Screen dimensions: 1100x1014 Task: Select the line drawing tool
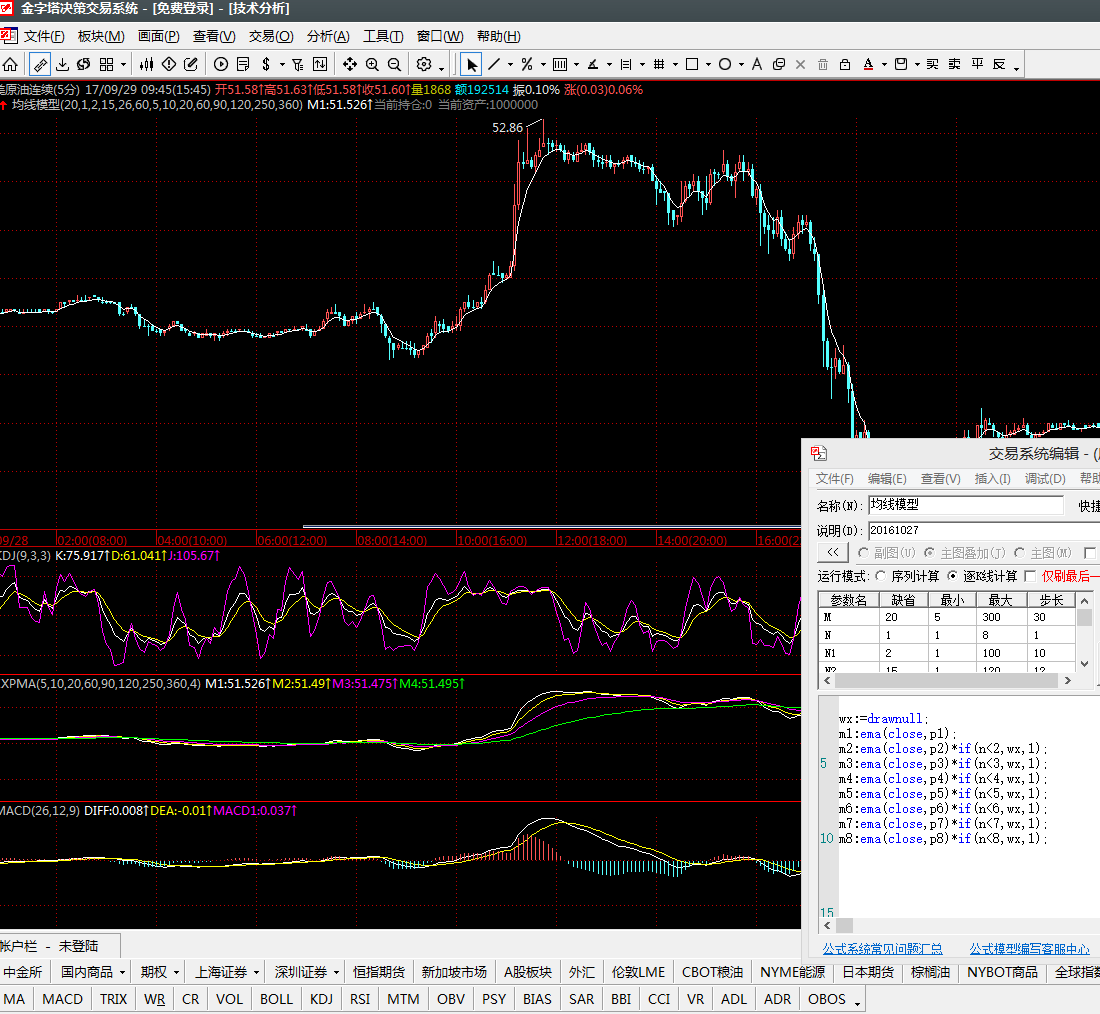(494, 65)
